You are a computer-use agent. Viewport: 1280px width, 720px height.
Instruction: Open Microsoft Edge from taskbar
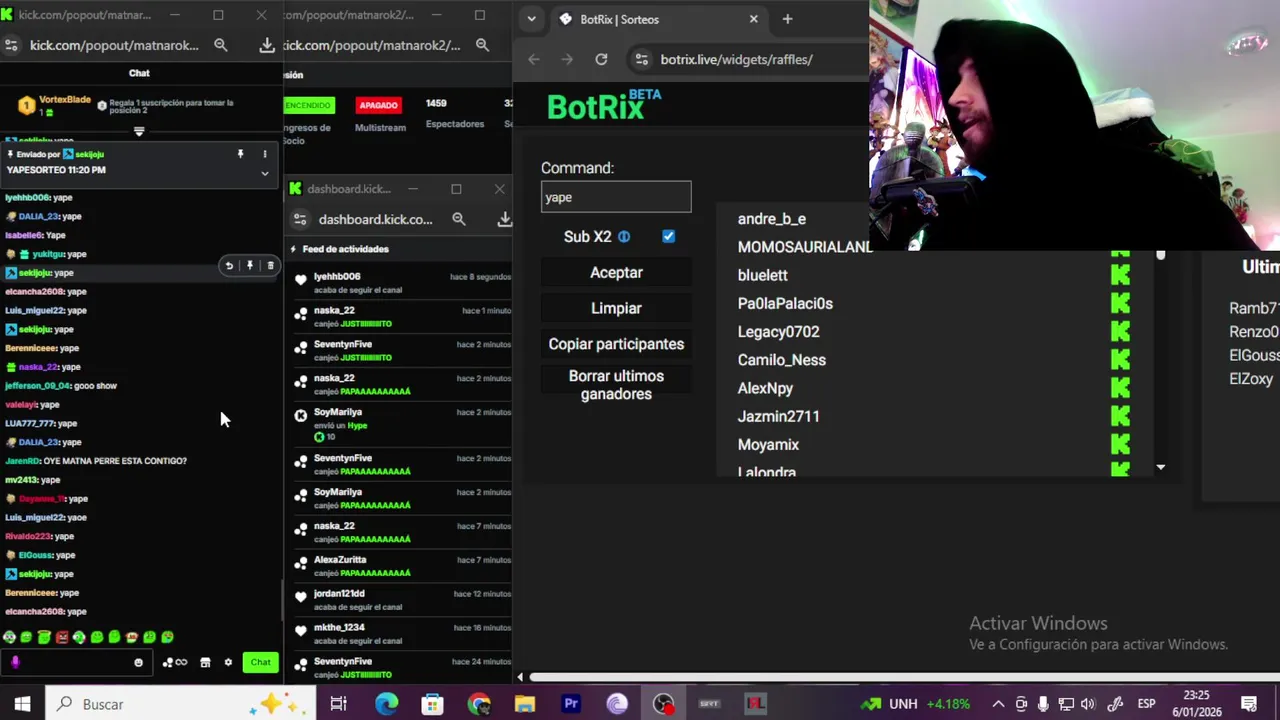[x=386, y=704]
